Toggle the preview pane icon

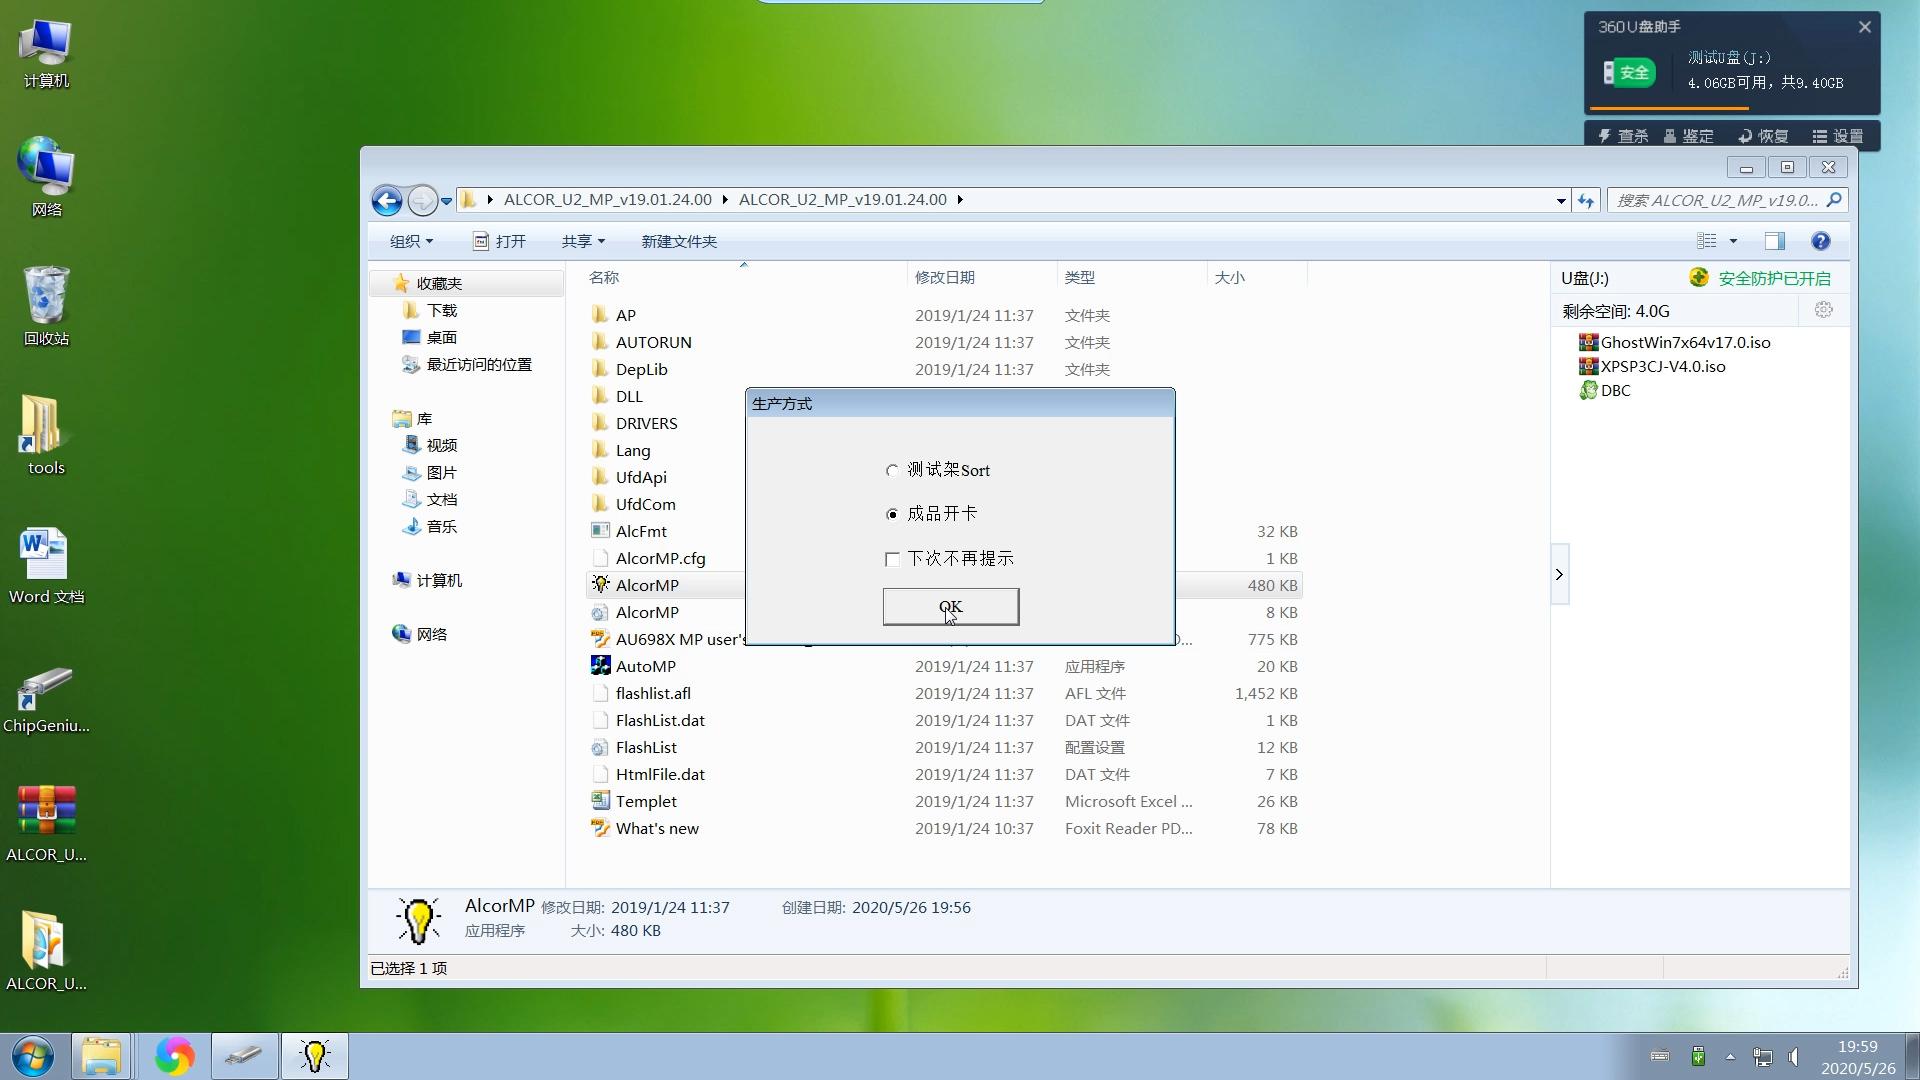(1774, 241)
